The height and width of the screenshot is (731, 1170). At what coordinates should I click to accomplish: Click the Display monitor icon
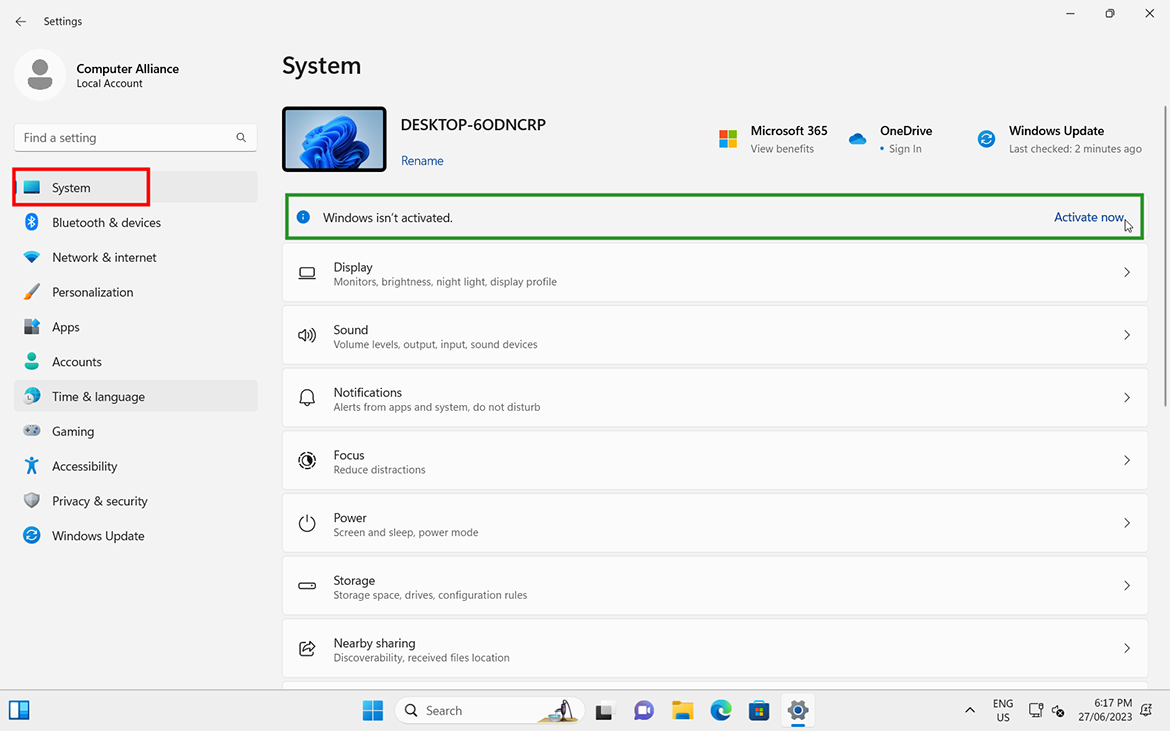(307, 272)
